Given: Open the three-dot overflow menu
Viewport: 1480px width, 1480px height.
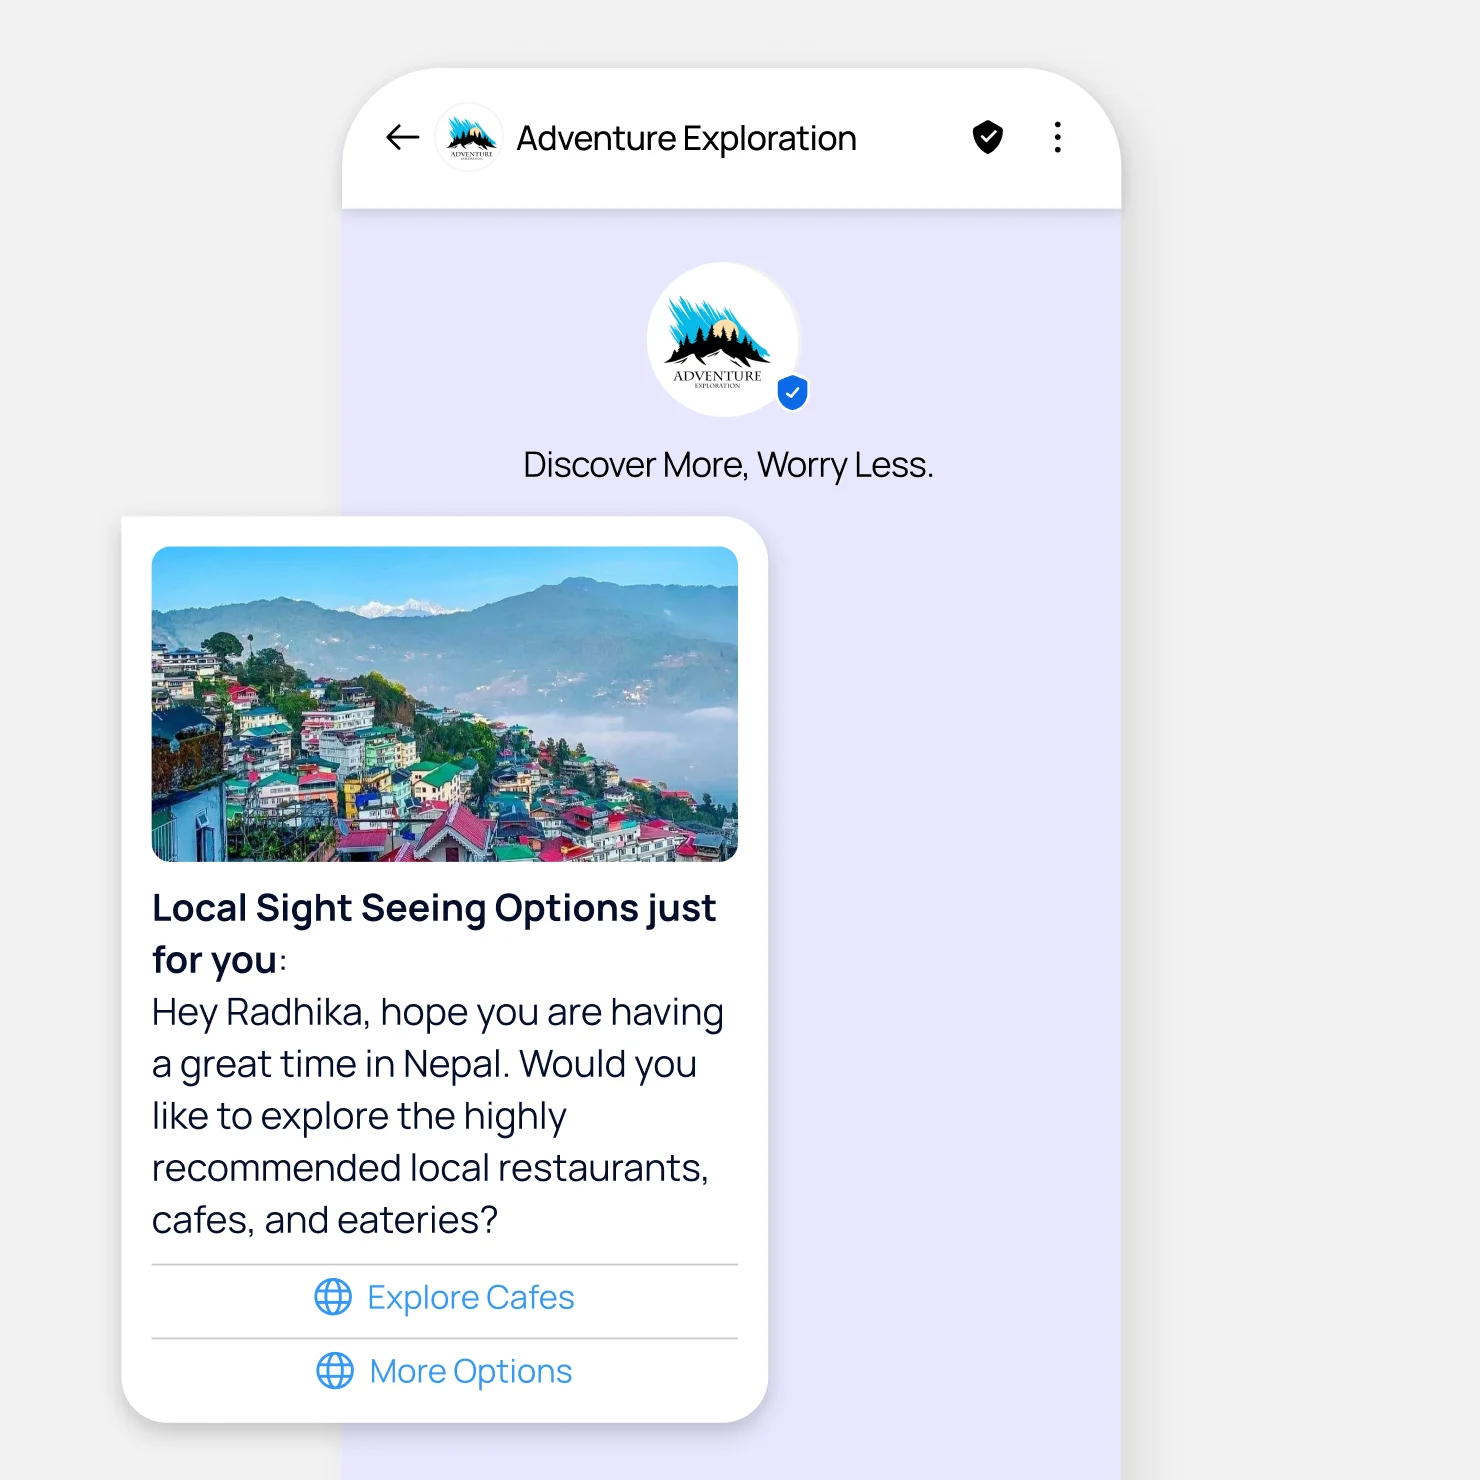Looking at the screenshot, I should tap(1057, 137).
